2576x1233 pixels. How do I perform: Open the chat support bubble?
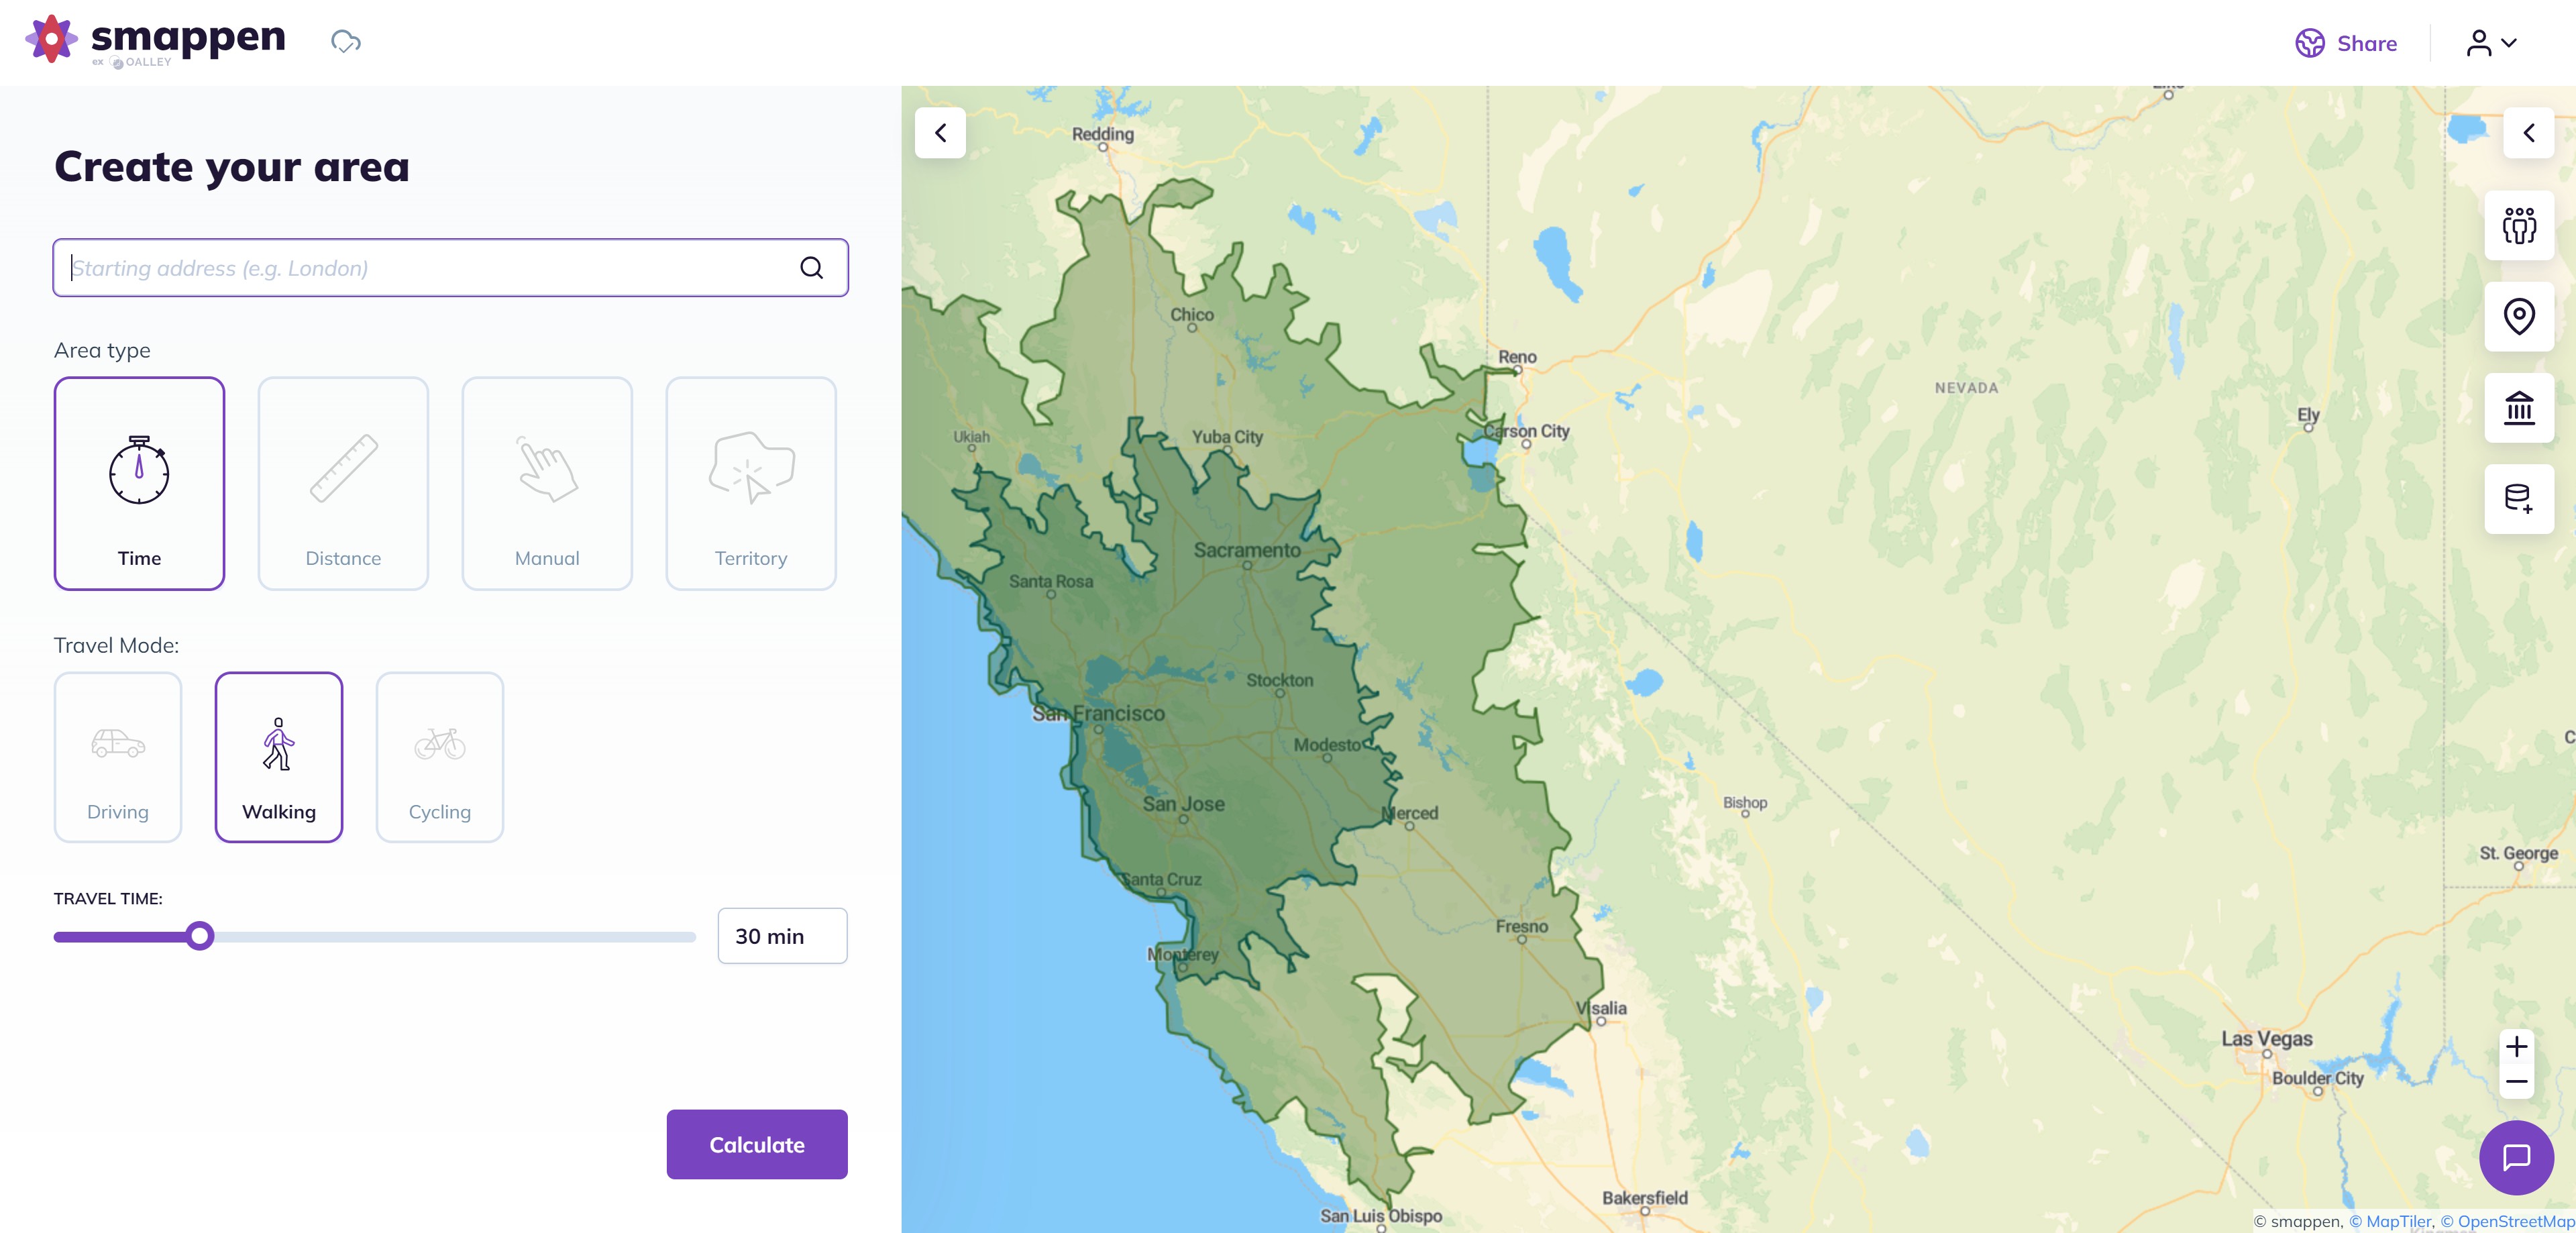tap(2516, 1157)
